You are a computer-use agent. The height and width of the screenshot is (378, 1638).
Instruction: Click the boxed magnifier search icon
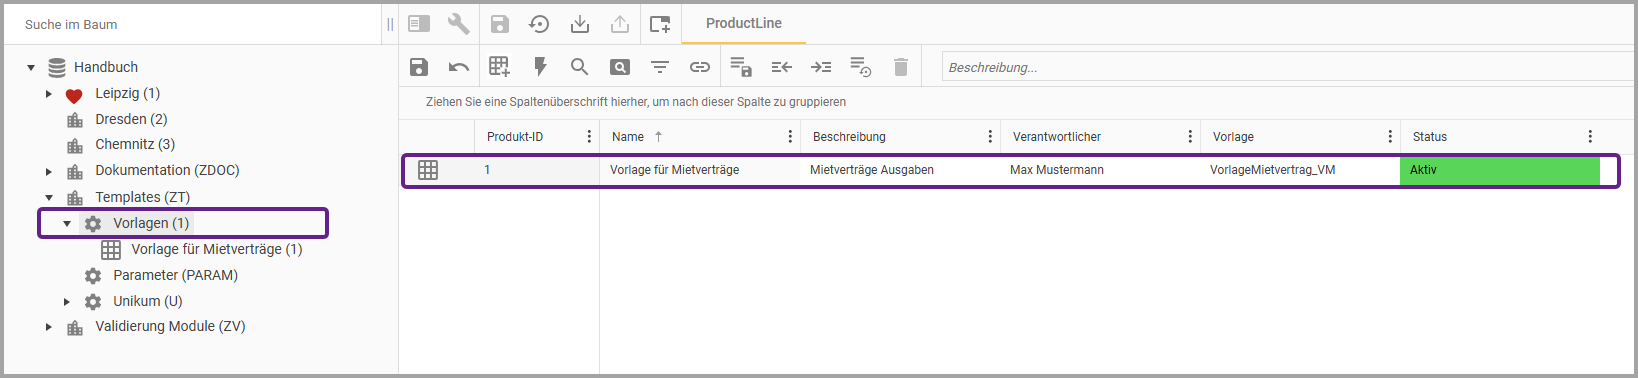pos(620,67)
